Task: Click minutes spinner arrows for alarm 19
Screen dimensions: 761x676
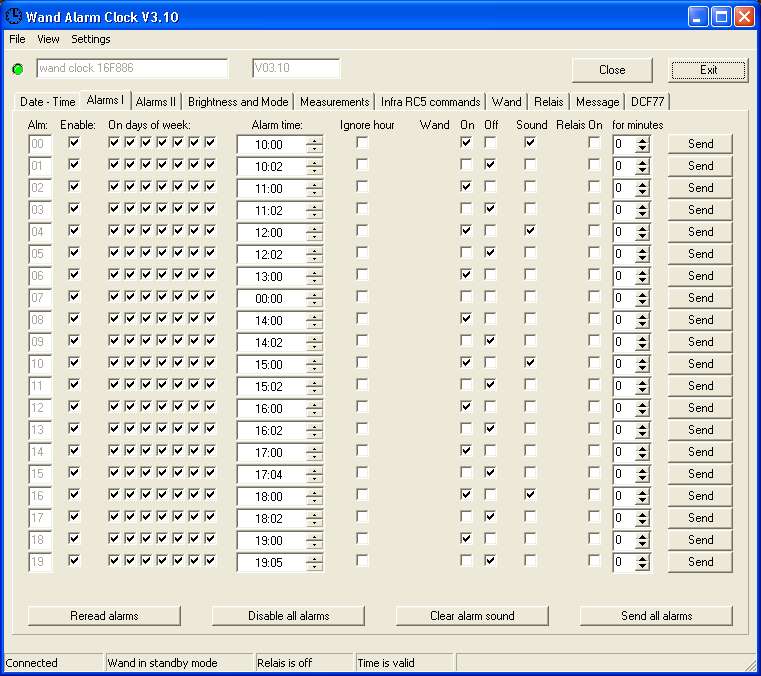Action: (x=642, y=562)
